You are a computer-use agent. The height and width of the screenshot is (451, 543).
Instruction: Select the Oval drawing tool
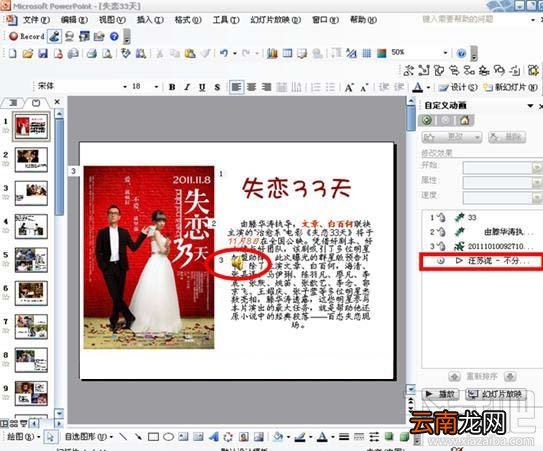[x=169, y=437]
